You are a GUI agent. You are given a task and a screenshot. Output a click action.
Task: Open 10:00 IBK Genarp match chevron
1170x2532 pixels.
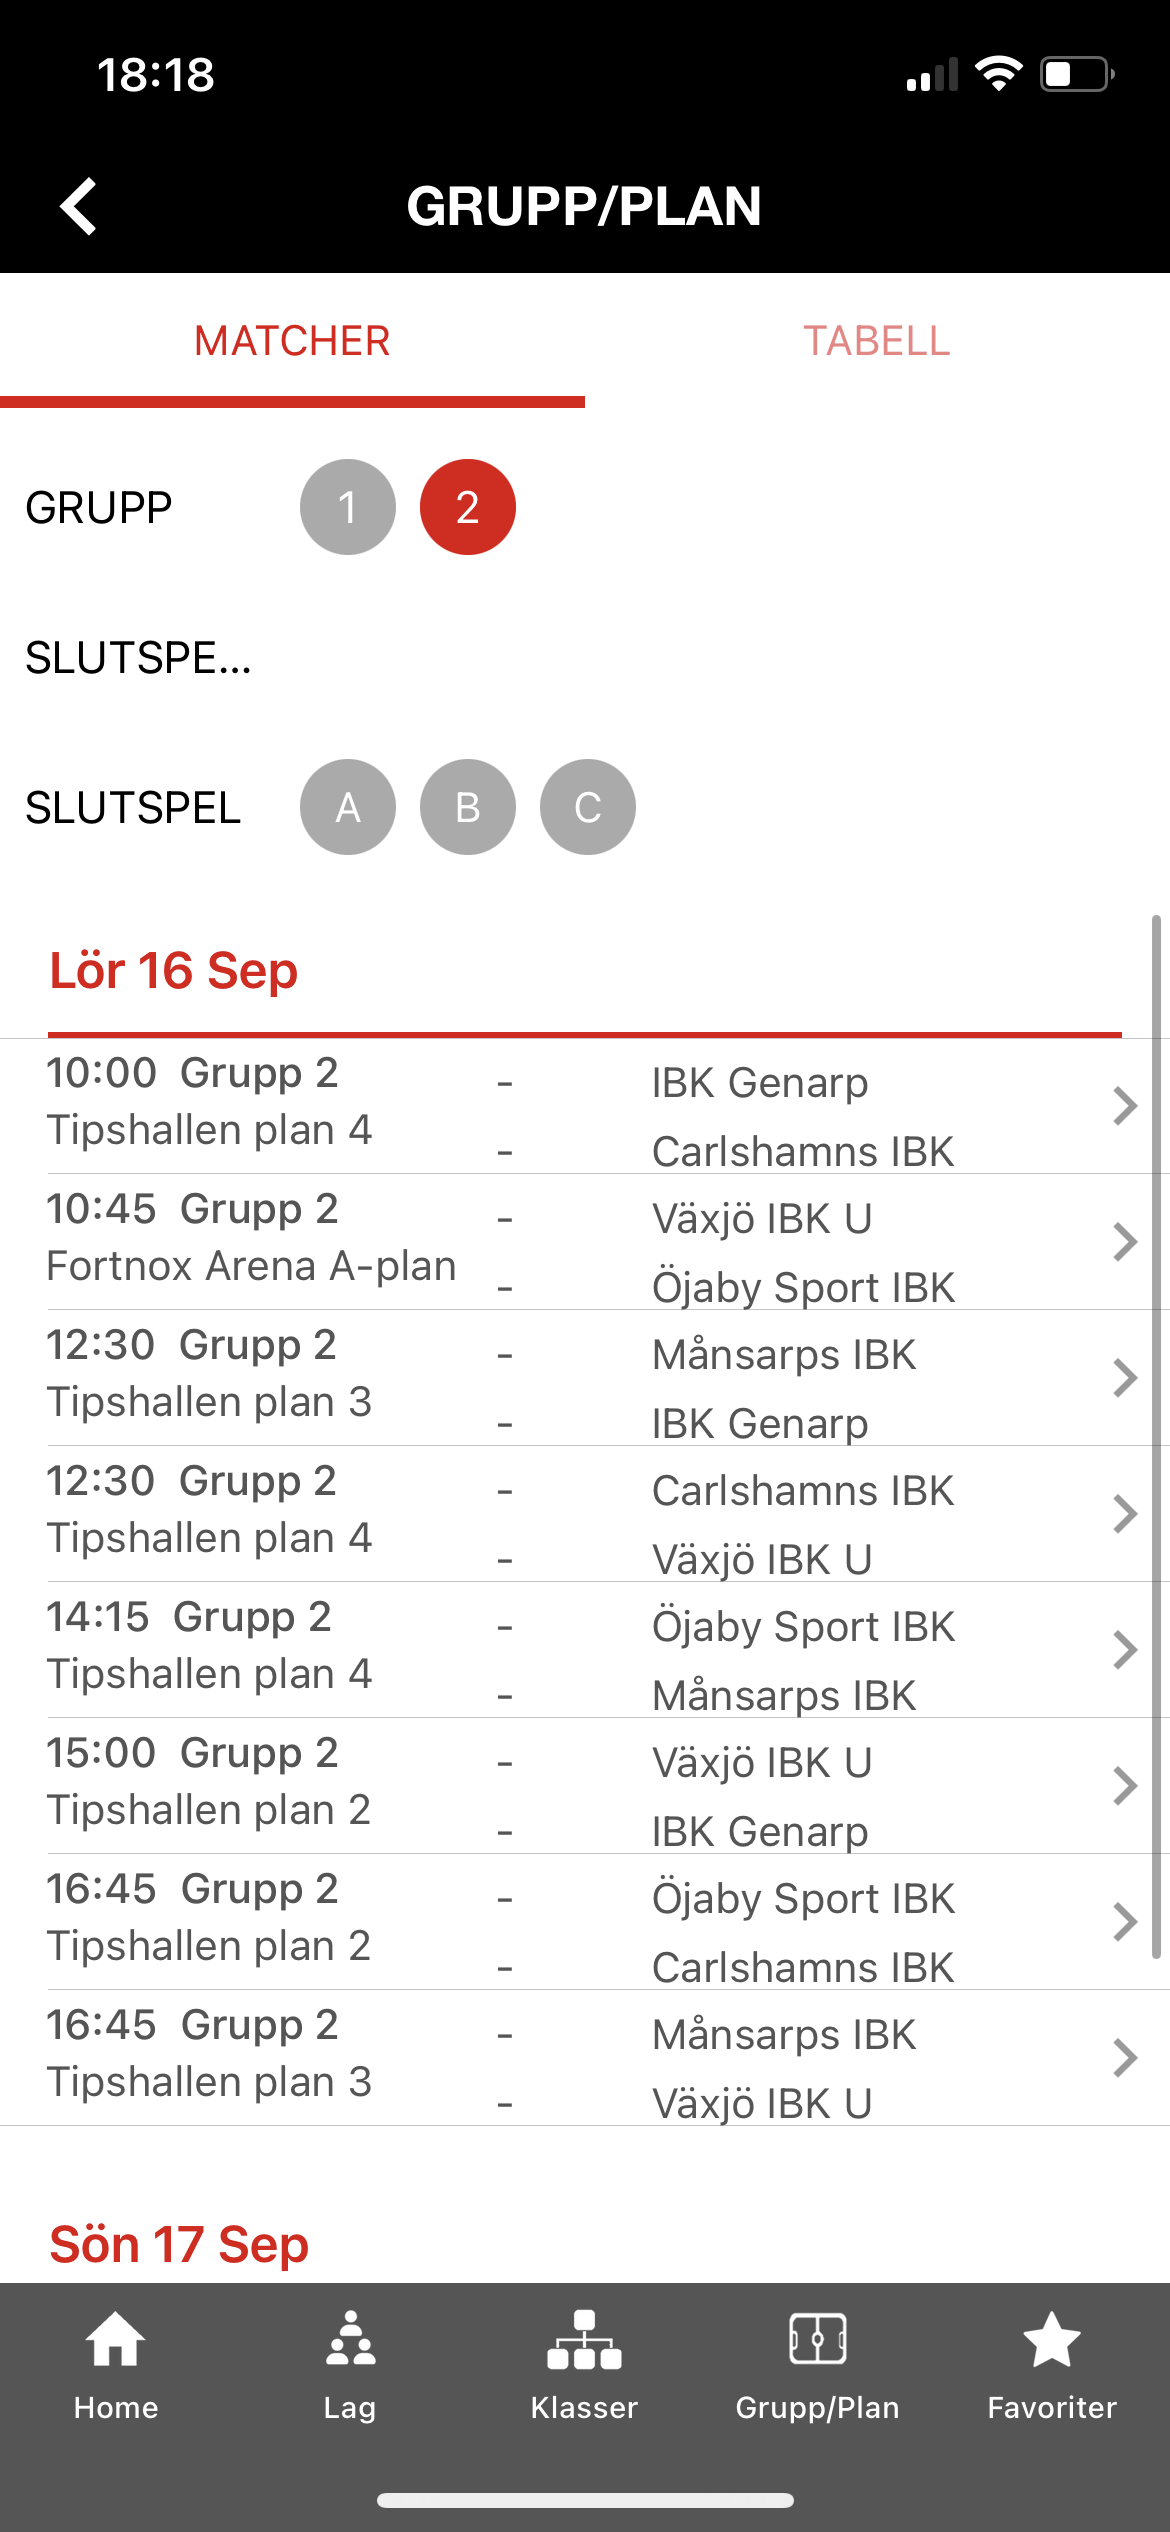pyautogui.click(x=1125, y=1106)
